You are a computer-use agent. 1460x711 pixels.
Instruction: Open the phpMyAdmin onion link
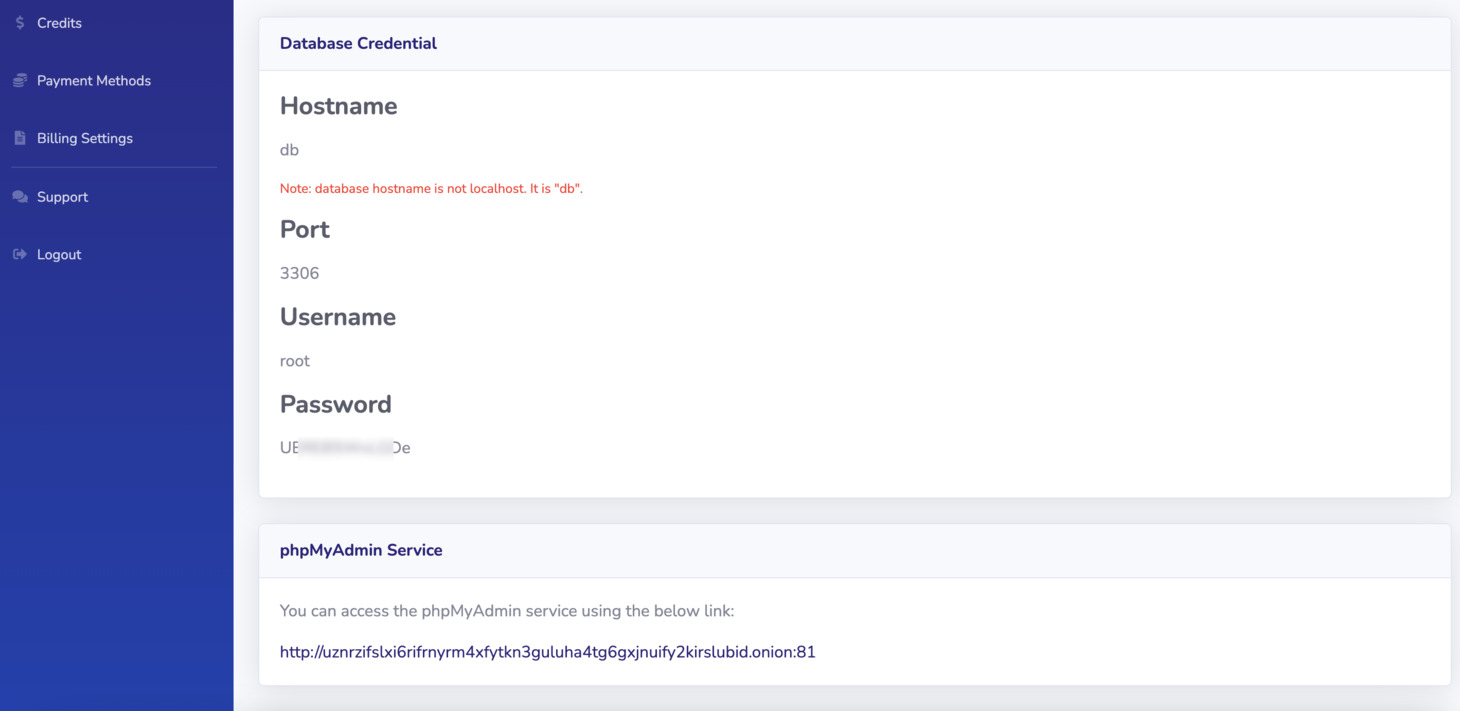click(x=548, y=652)
